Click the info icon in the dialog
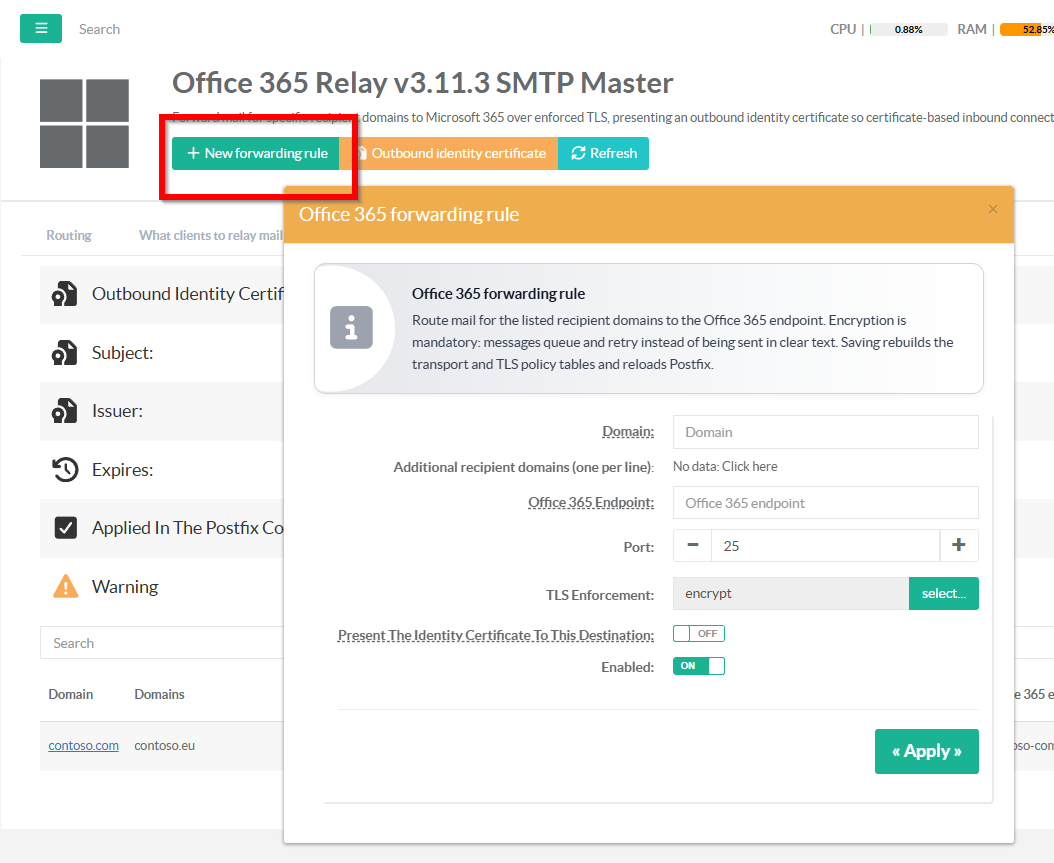The image size is (1054, 863). point(351,328)
